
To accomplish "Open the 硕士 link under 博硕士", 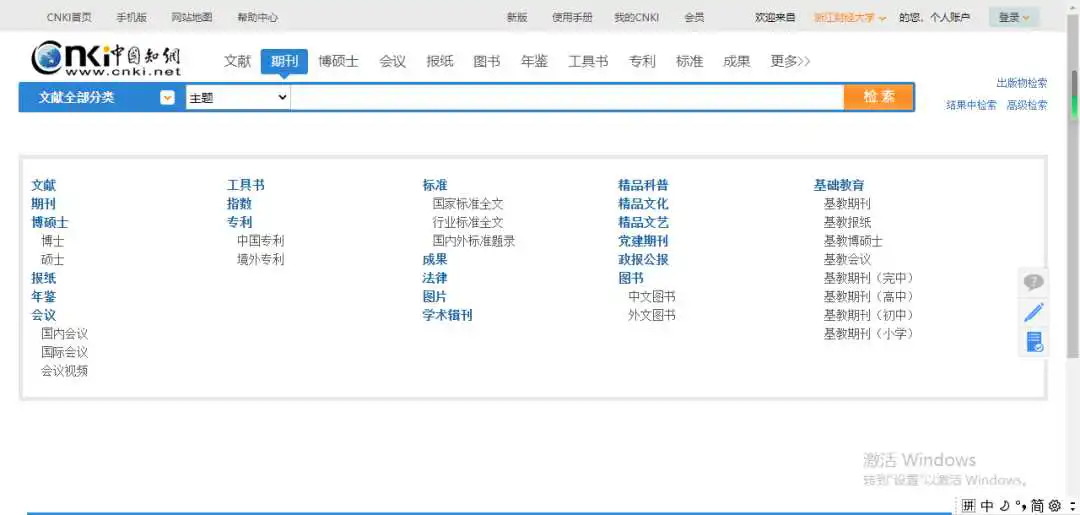I will click(x=52, y=260).
